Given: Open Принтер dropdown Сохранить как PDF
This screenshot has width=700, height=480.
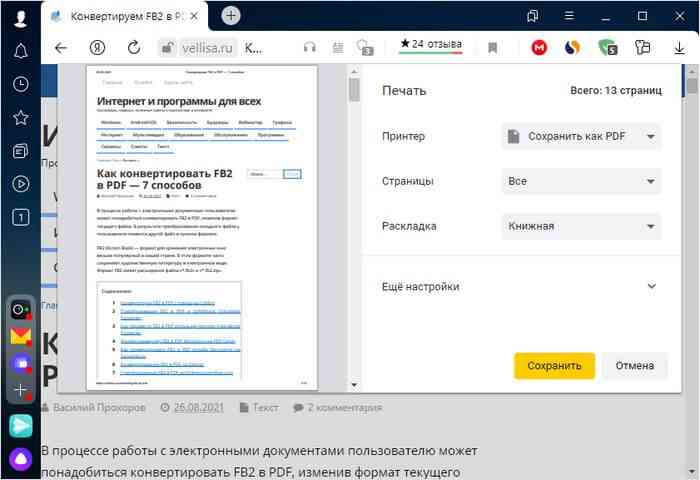Looking at the screenshot, I should point(581,137).
